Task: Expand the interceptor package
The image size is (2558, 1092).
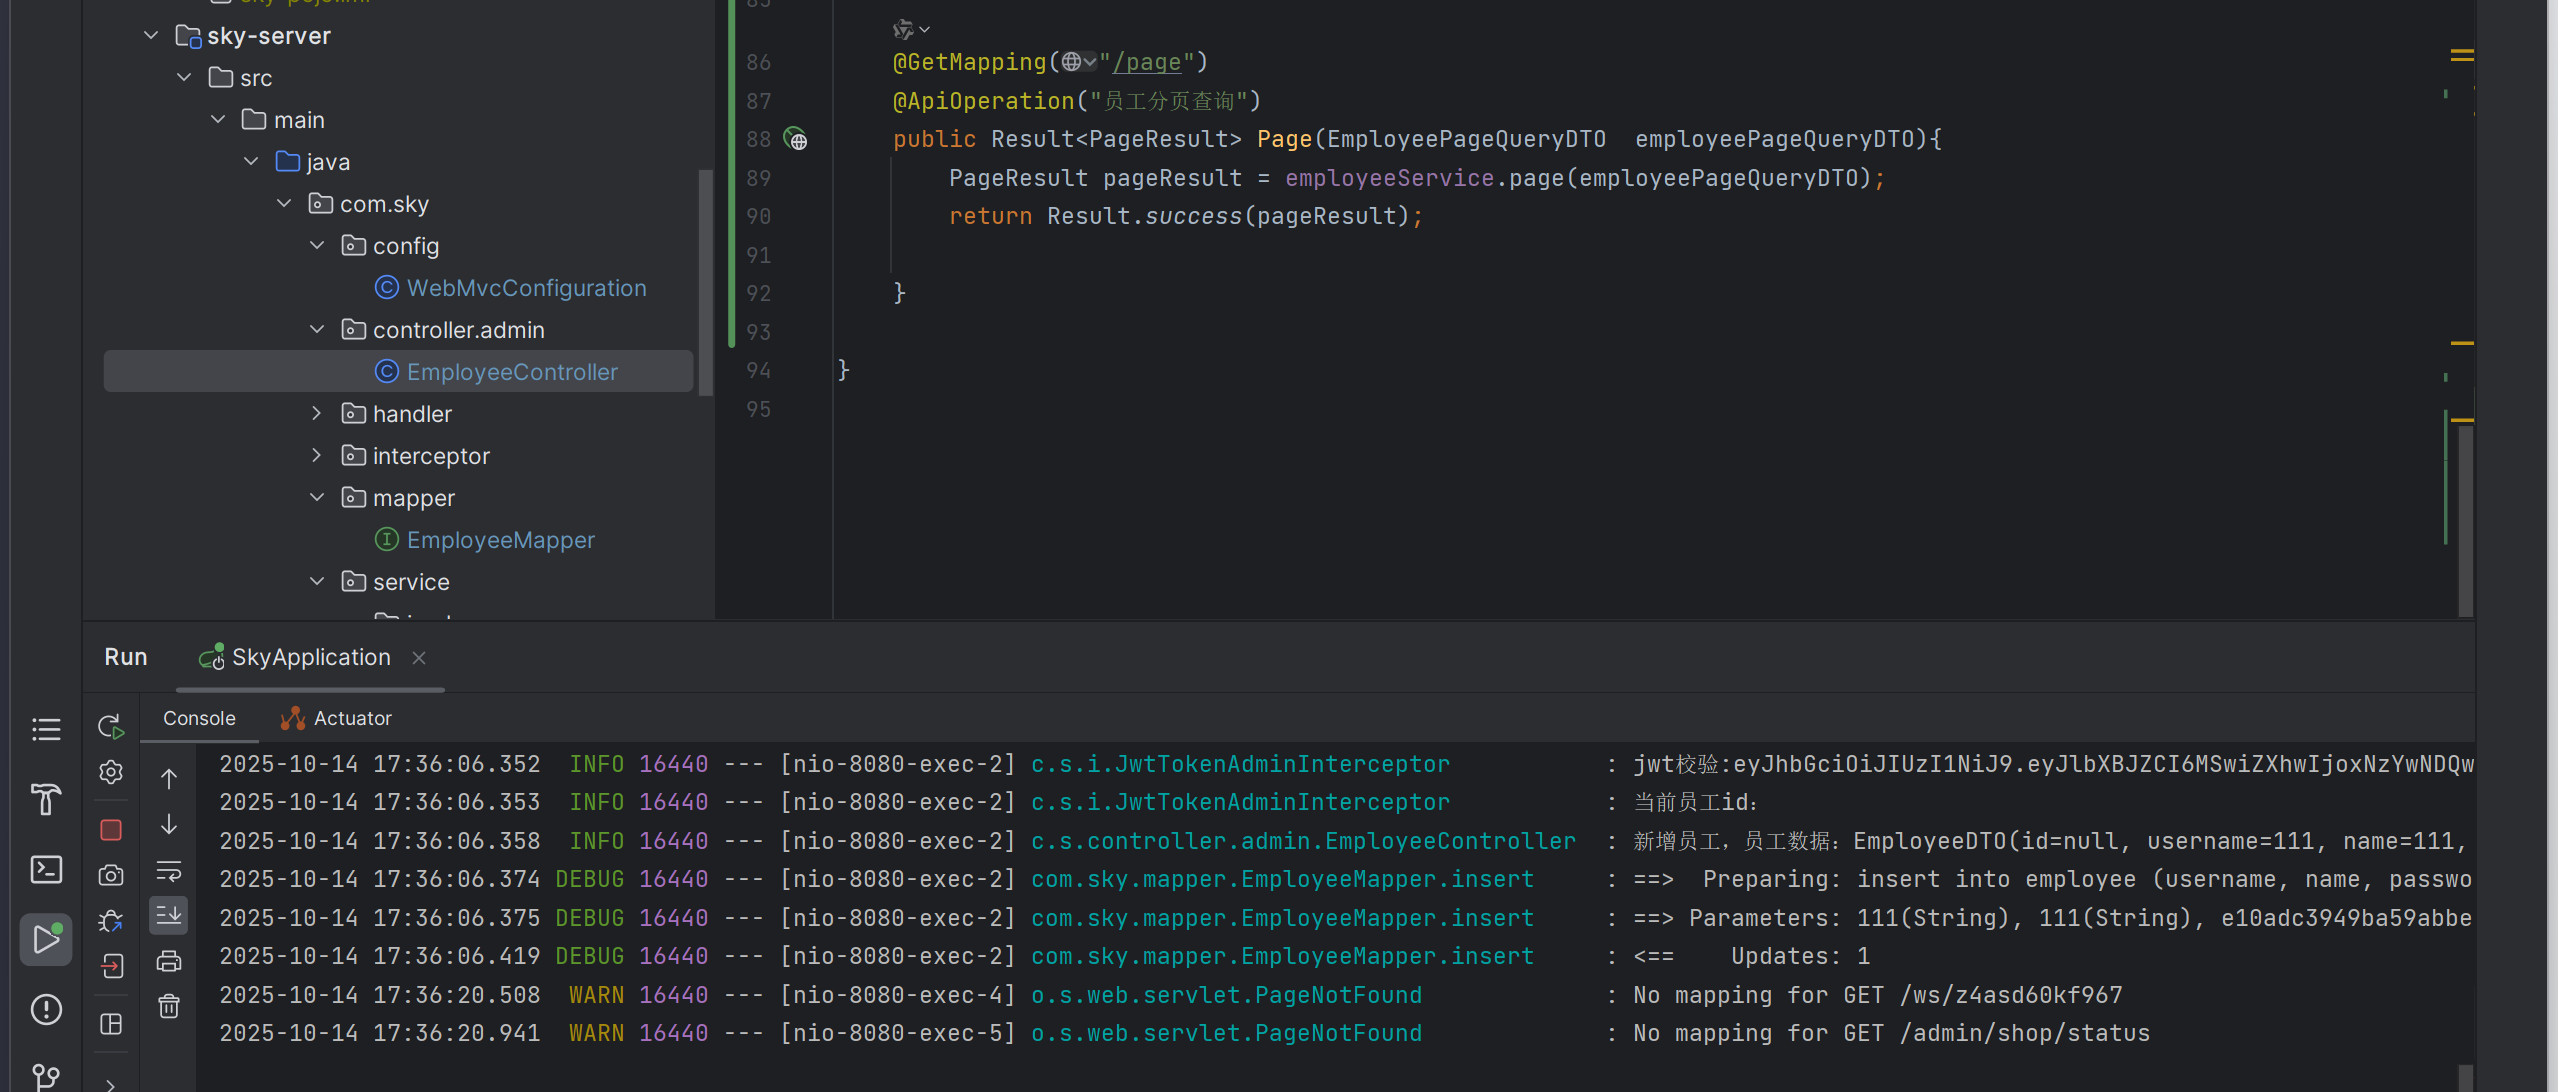Action: (x=317, y=456)
